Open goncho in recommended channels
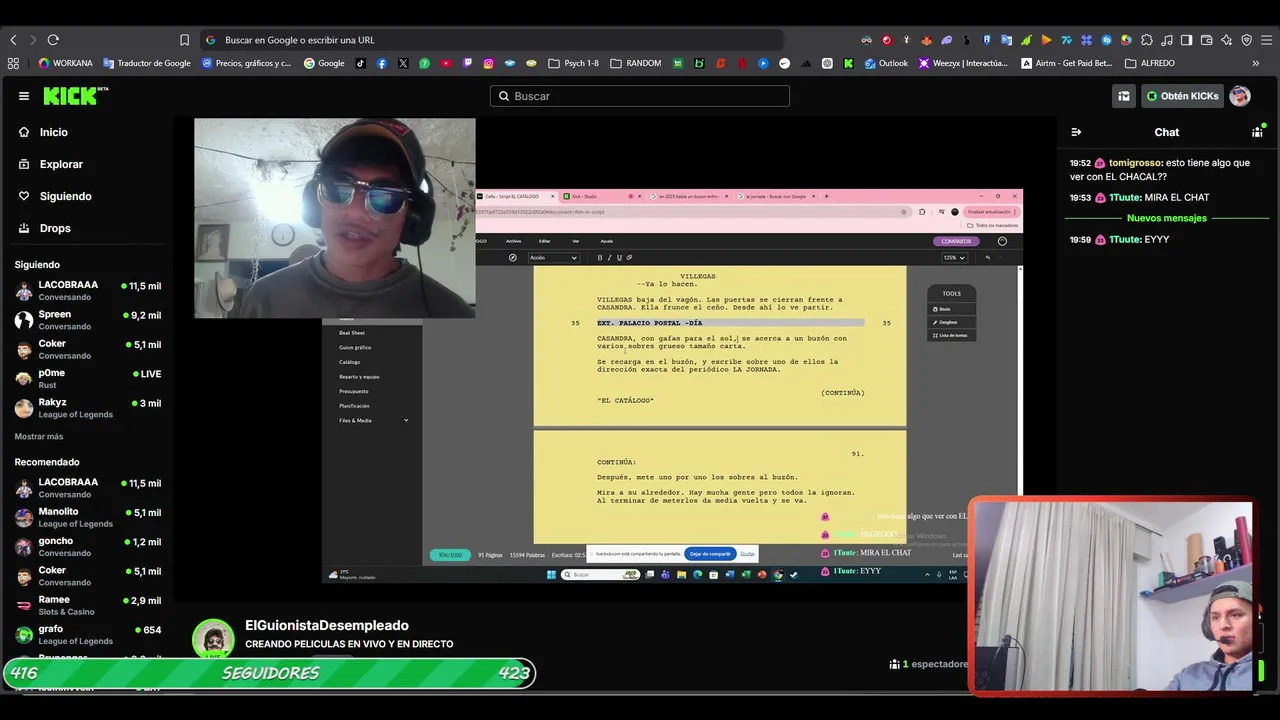Screen dimensions: 1280x720 click(87, 546)
